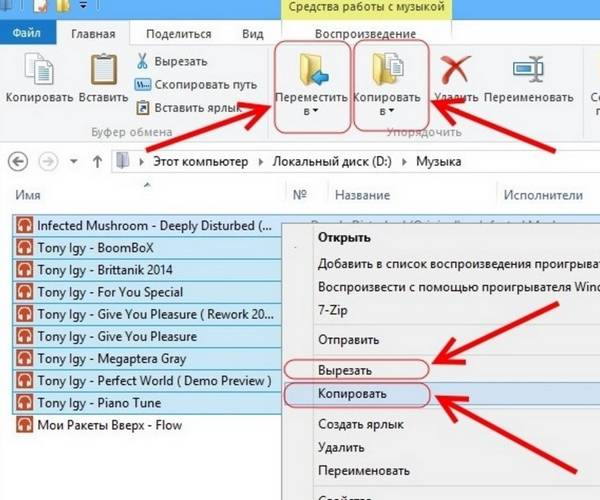Expand chevron after Локальный диск (D:)

tap(404, 162)
